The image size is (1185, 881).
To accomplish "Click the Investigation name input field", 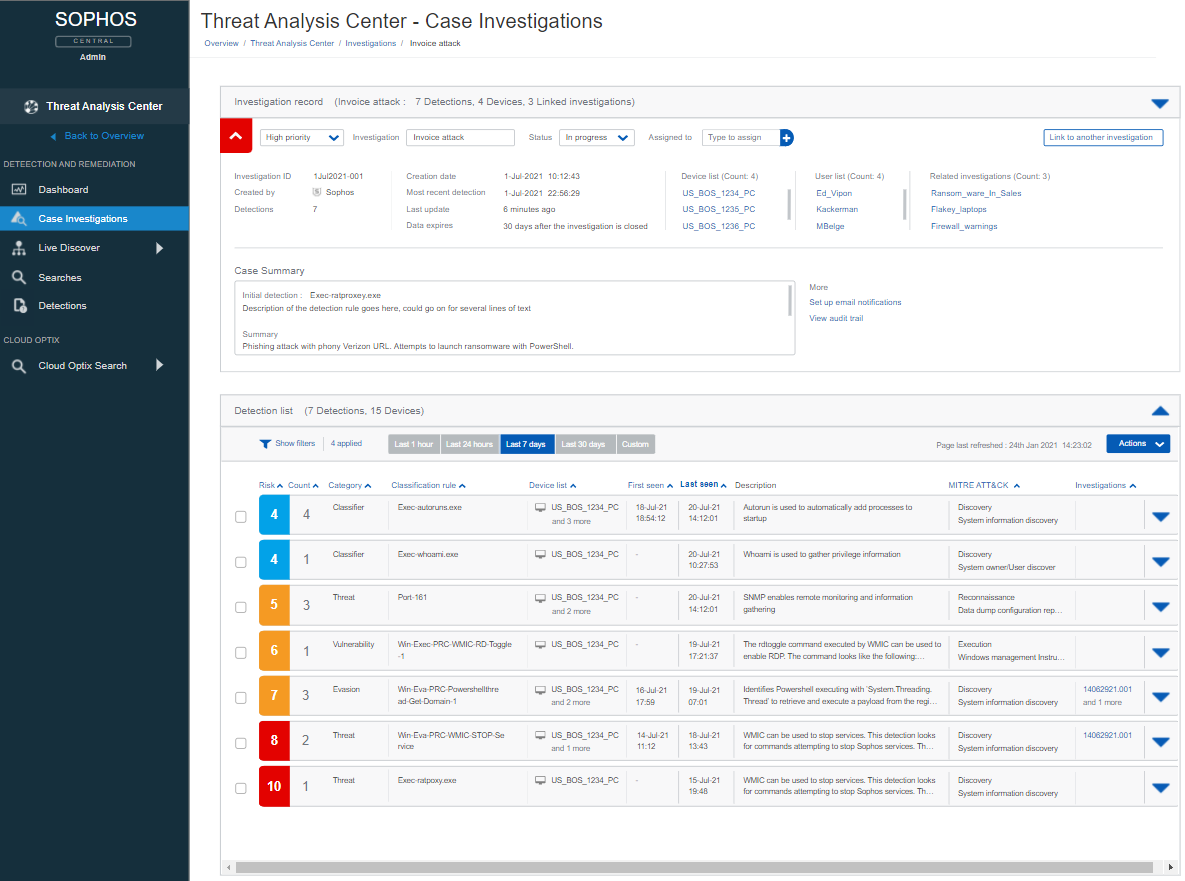I will point(460,138).
